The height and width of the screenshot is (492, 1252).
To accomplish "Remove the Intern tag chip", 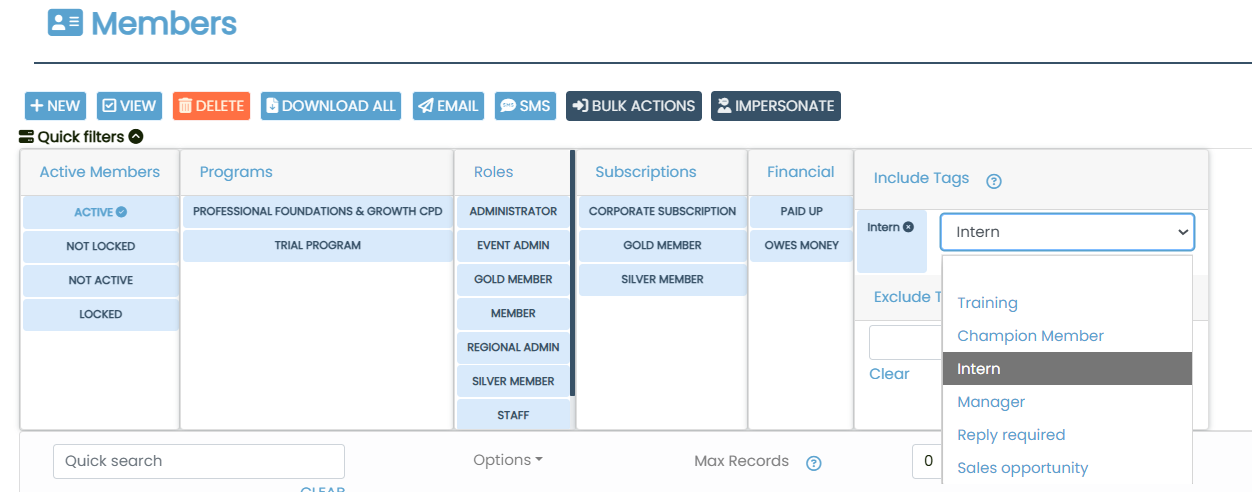I will [x=908, y=227].
